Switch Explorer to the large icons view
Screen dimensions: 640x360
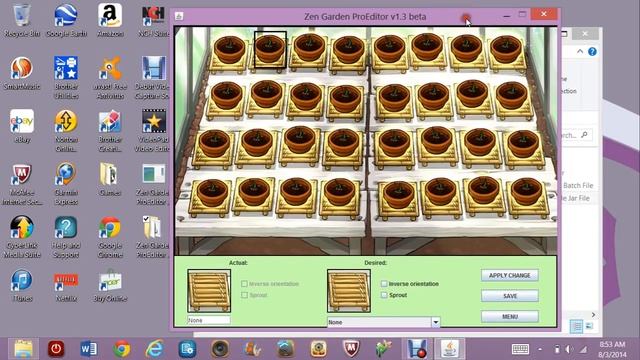(x=589, y=326)
